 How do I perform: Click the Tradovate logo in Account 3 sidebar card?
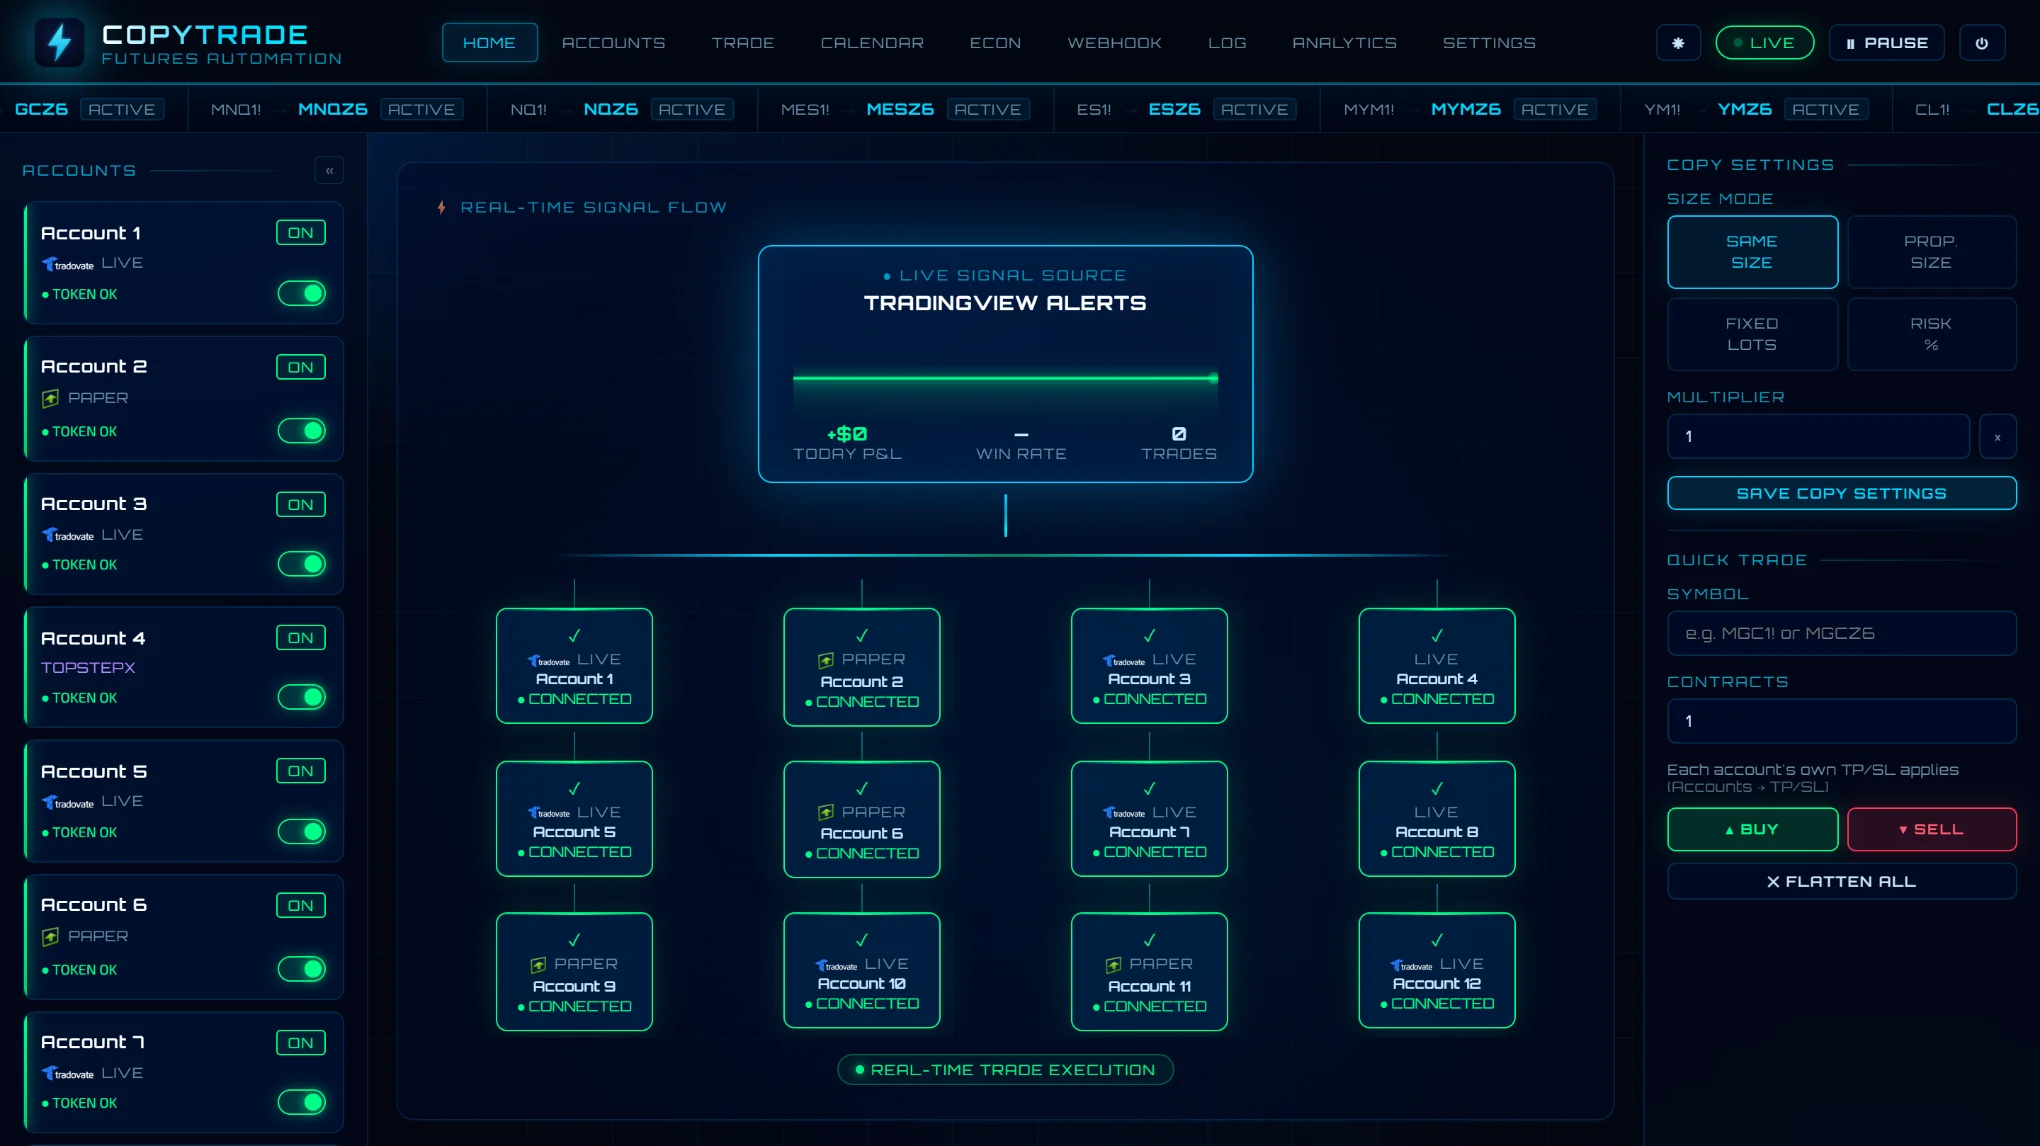(68, 535)
